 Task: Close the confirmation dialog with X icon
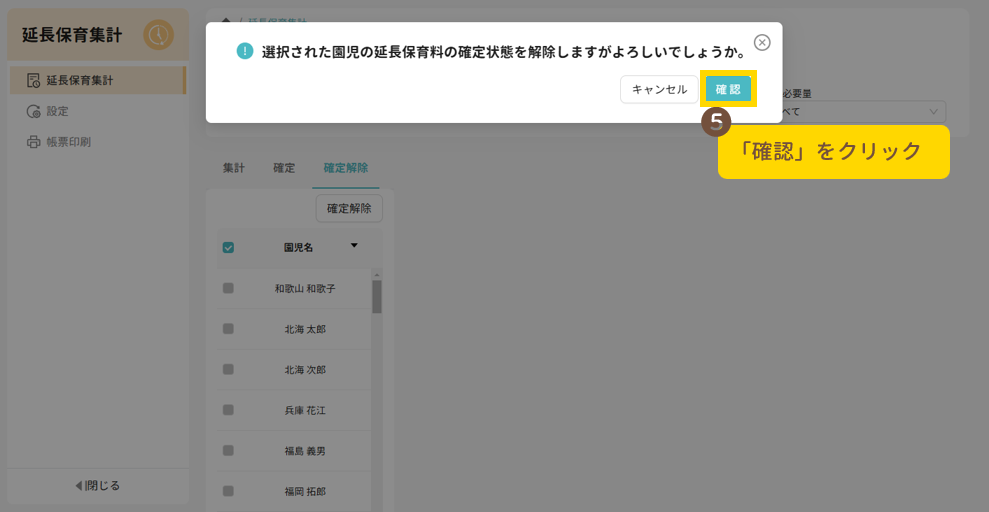tap(762, 42)
